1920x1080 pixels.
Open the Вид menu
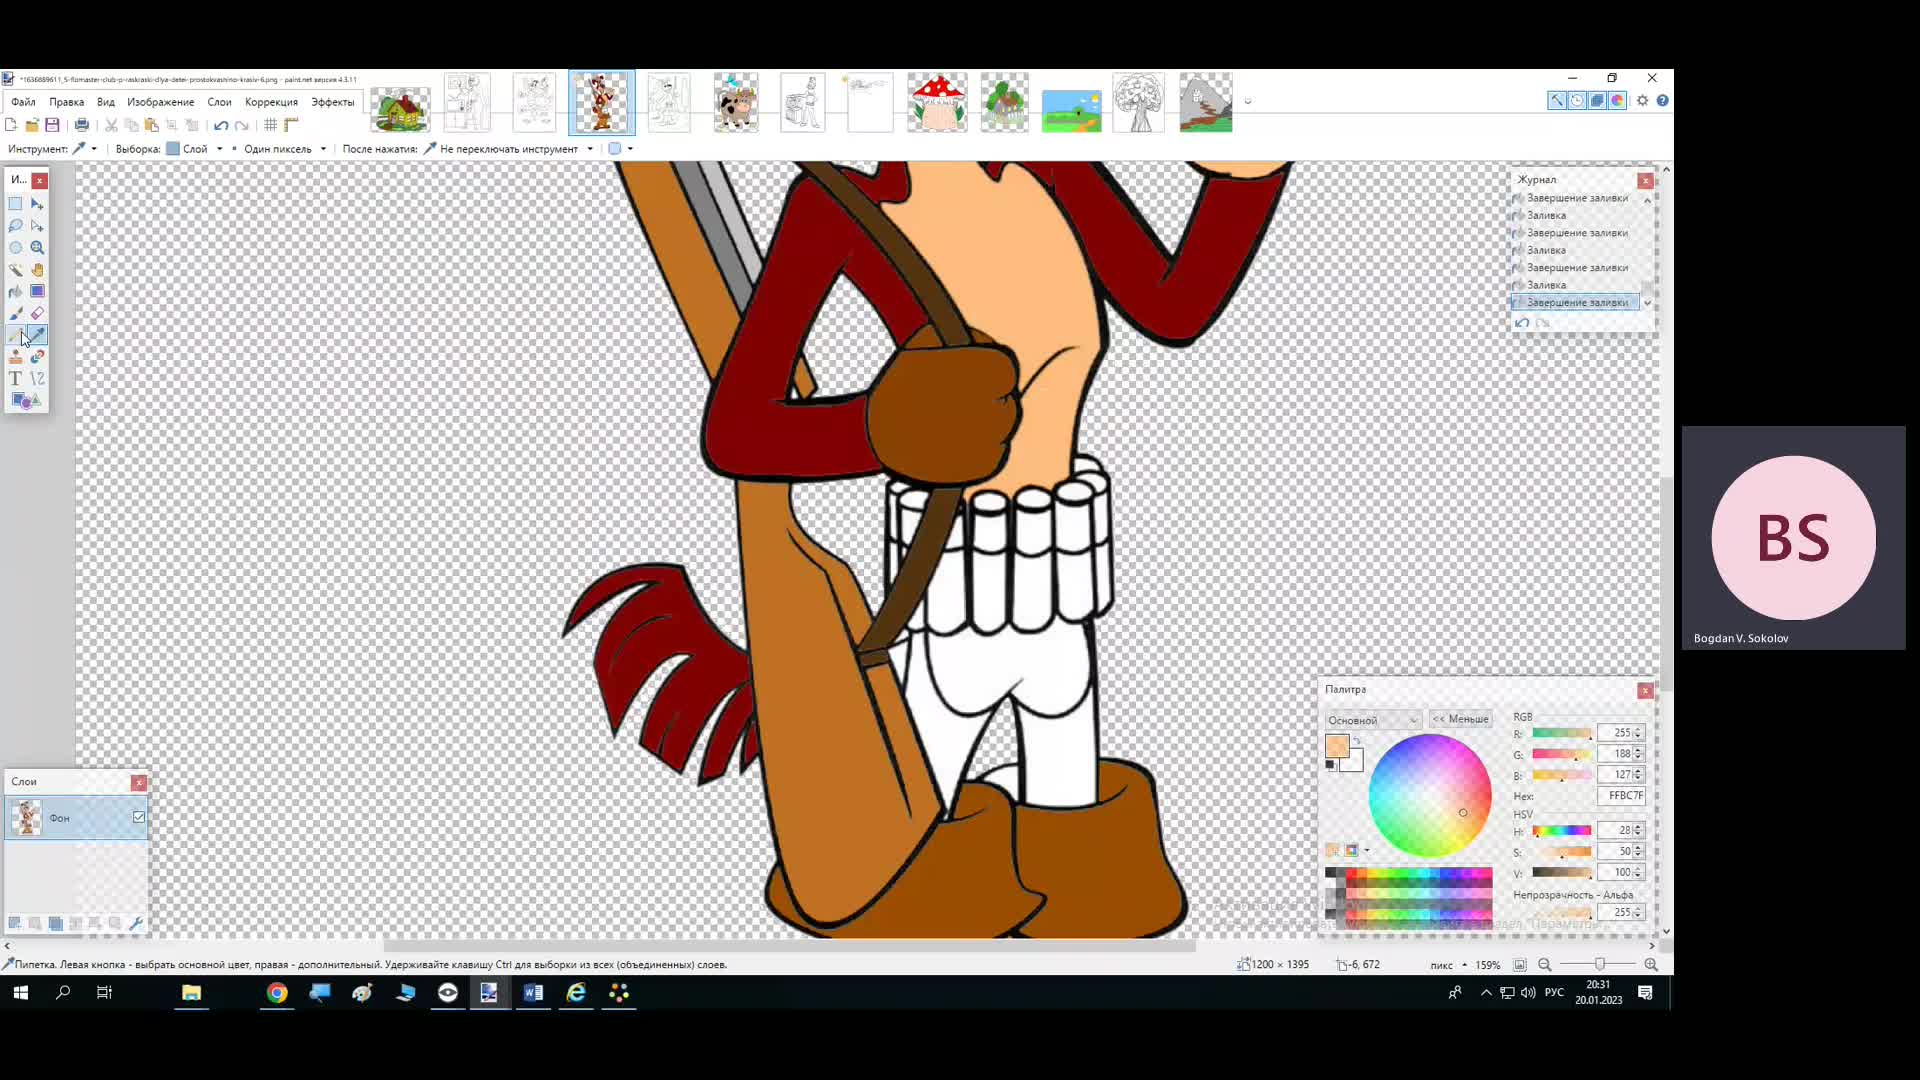[x=106, y=102]
